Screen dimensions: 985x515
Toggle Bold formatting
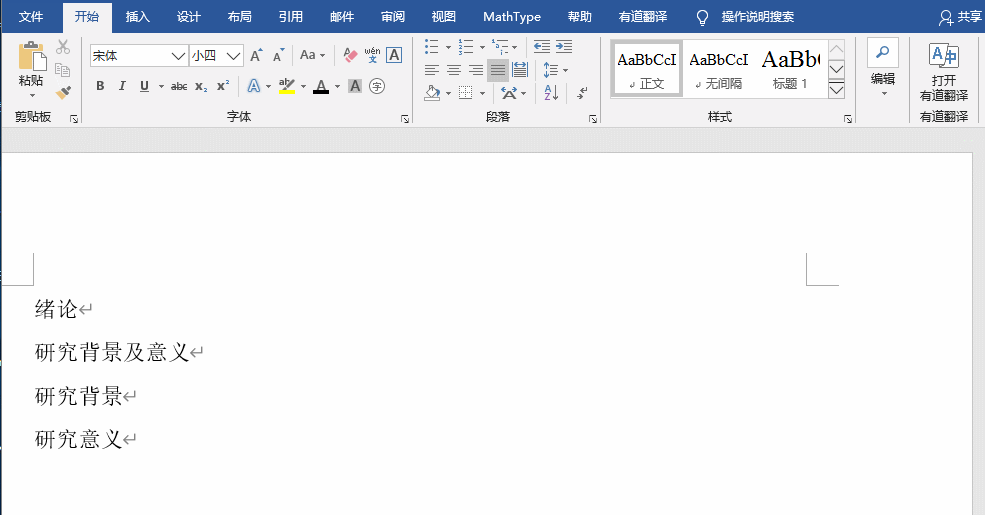100,86
